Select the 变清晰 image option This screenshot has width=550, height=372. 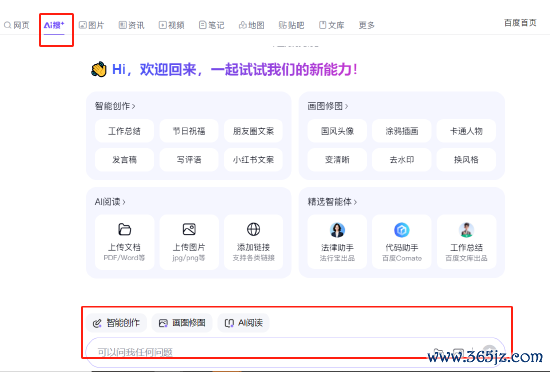click(337, 160)
